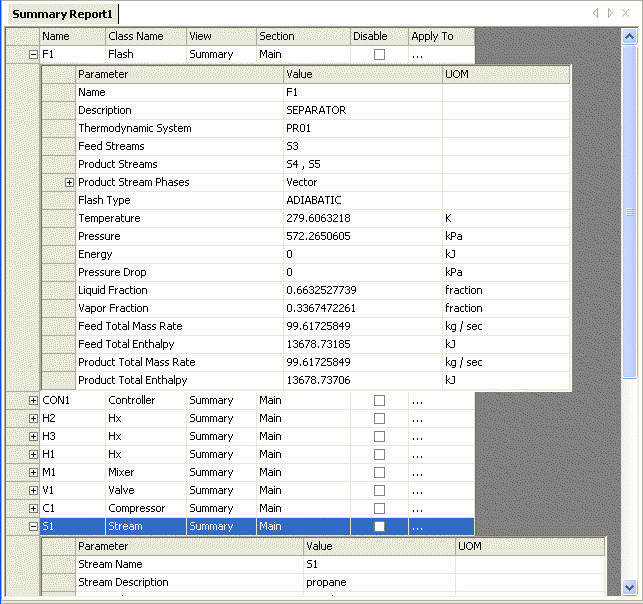Go to next tab with right arrow

[610, 13]
